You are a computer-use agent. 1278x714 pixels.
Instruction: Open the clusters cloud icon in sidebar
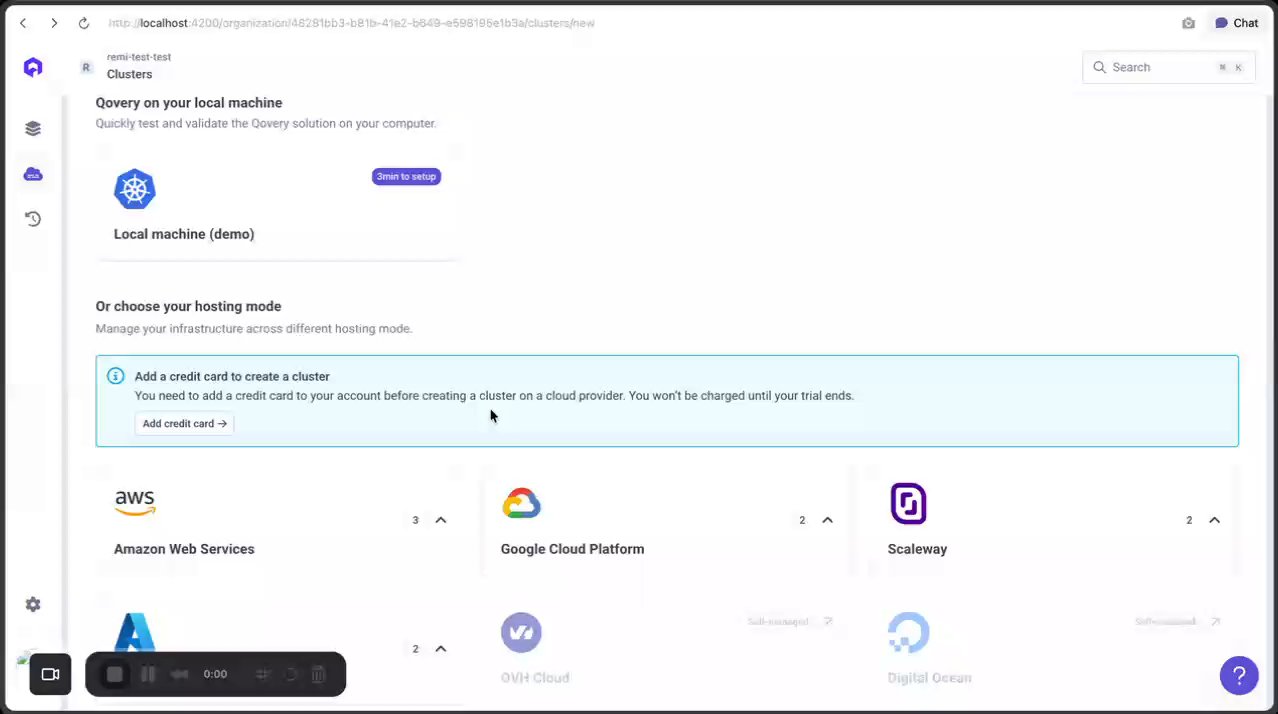[x=33, y=174]
